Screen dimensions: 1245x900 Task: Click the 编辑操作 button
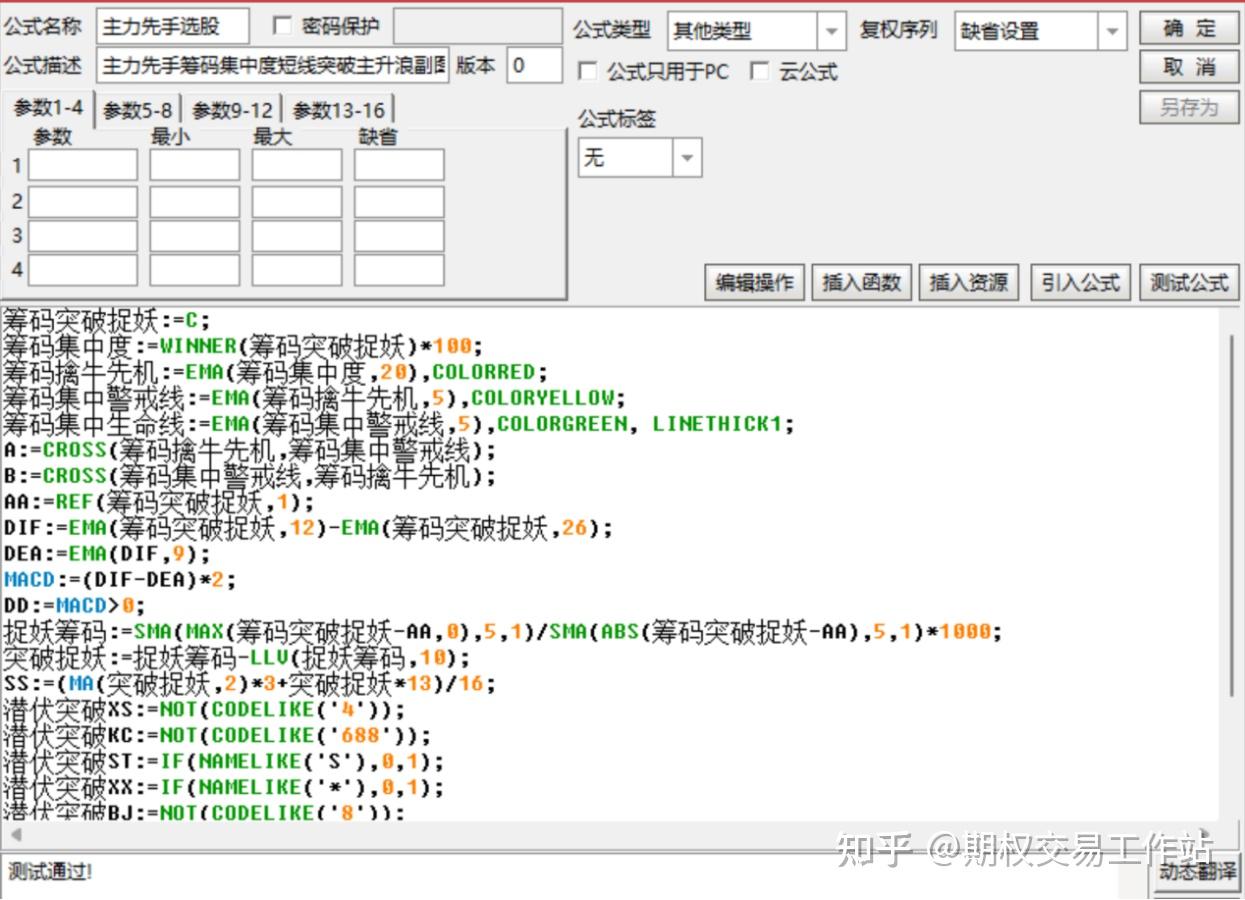coord(755,283)
